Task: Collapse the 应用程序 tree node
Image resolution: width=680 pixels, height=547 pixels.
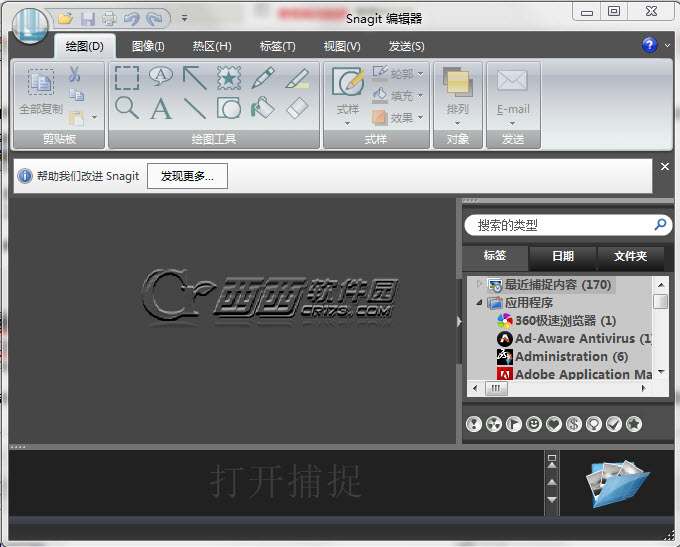Action: pos(479,303)
